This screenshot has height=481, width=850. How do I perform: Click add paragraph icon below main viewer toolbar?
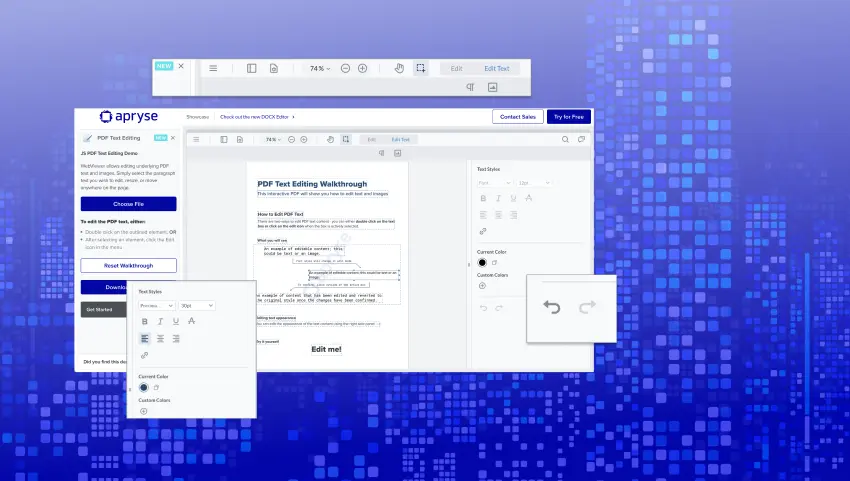tap(382, 153)
